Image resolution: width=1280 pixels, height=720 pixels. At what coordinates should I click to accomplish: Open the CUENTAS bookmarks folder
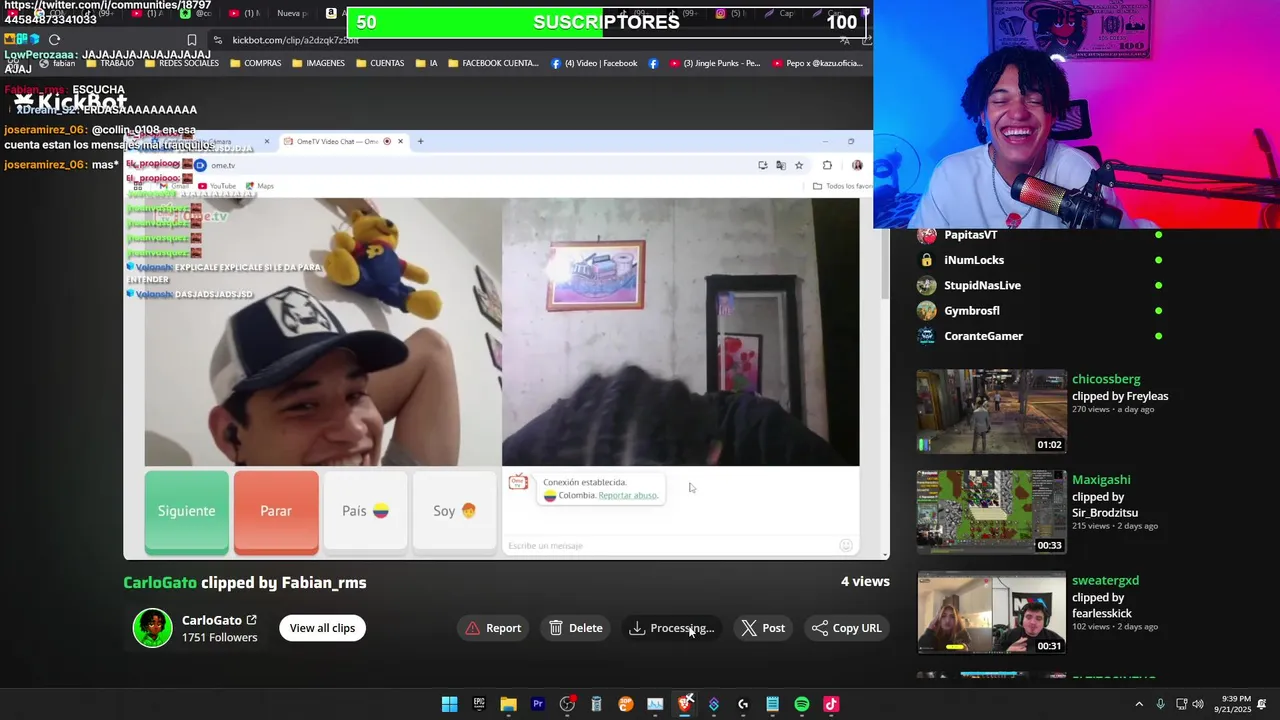(379, 63)
